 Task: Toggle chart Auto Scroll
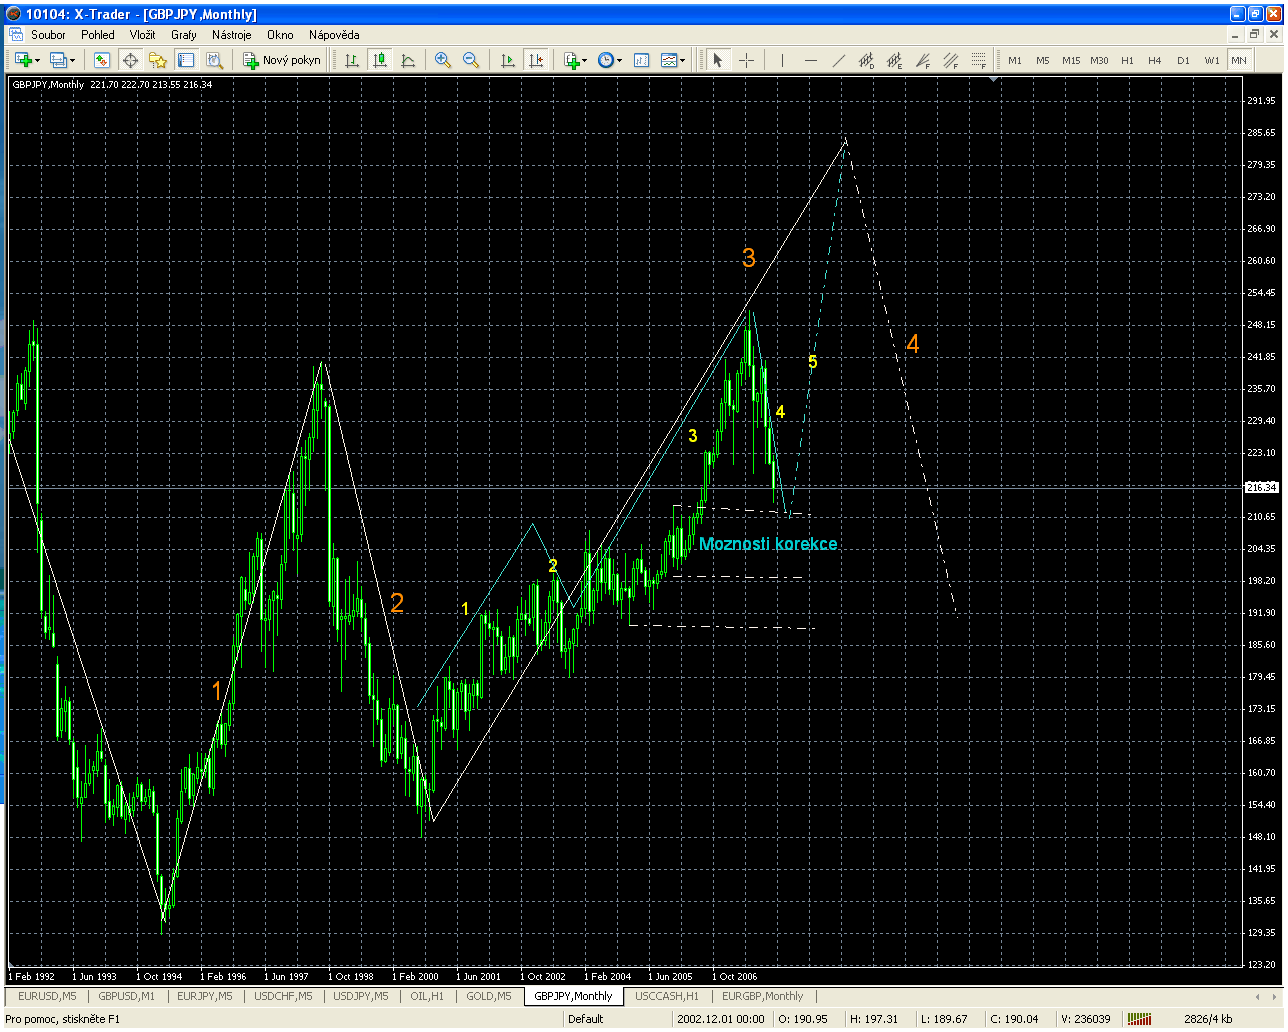tap(508, 60)
